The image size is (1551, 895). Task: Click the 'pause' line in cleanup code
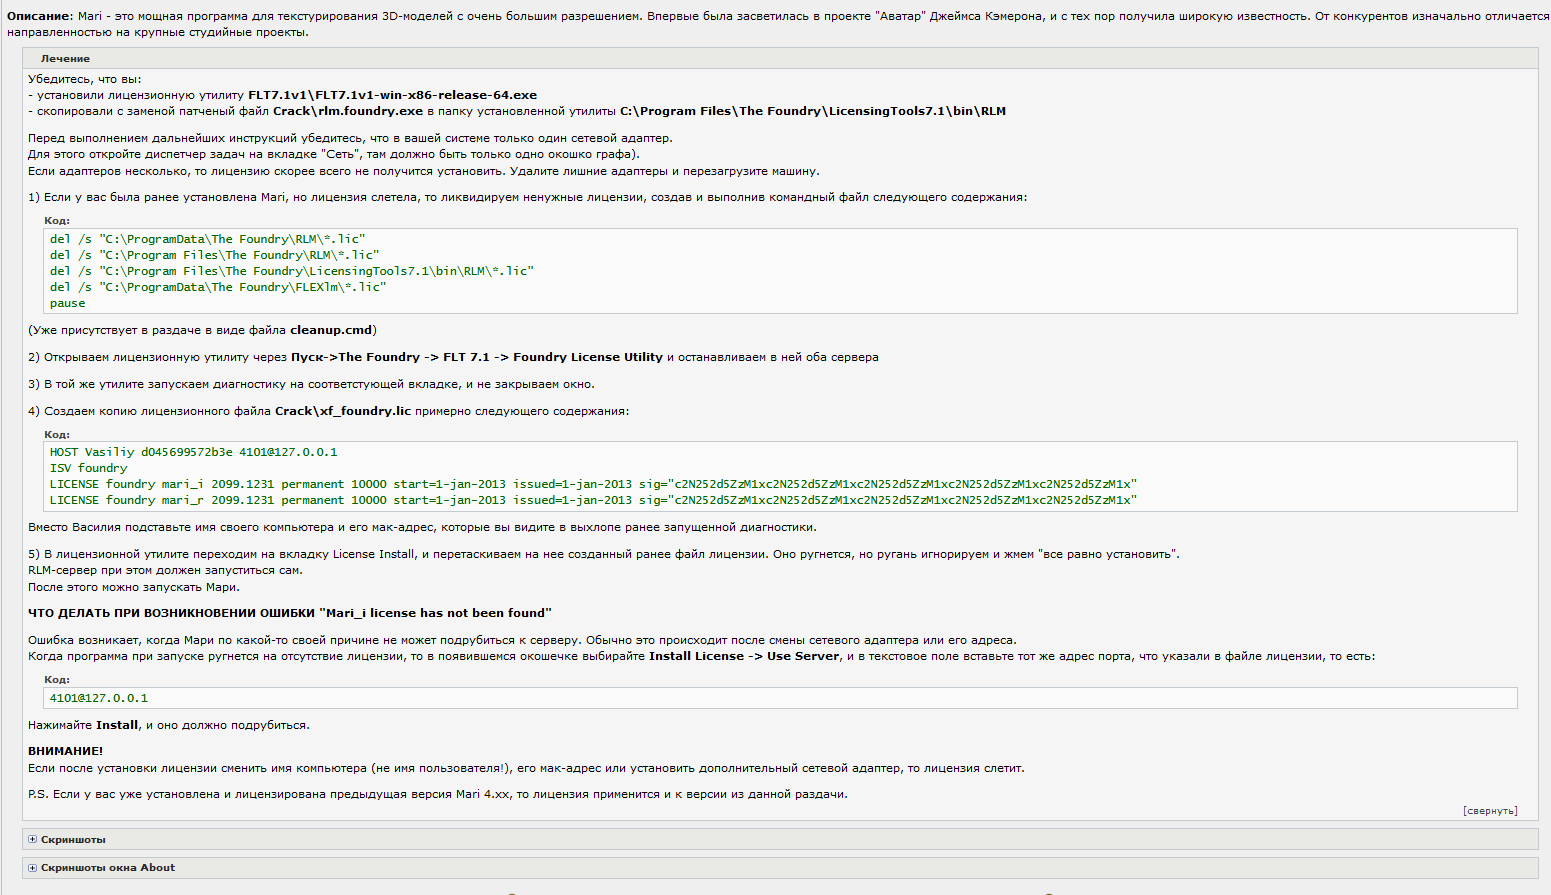(x=68, y=303)
